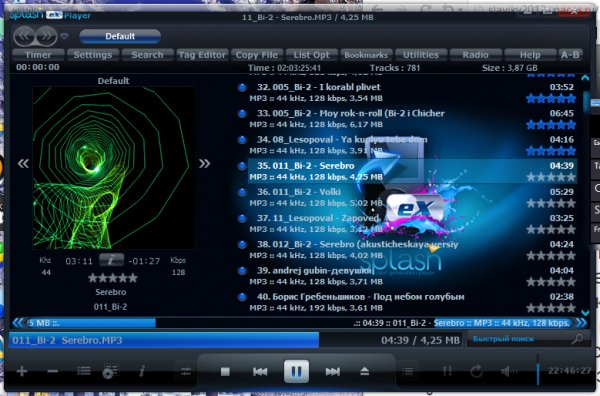Click blue bullet icon of track 32
The height and width of the screenshot is (396, 600).
[x=242, y=87]
